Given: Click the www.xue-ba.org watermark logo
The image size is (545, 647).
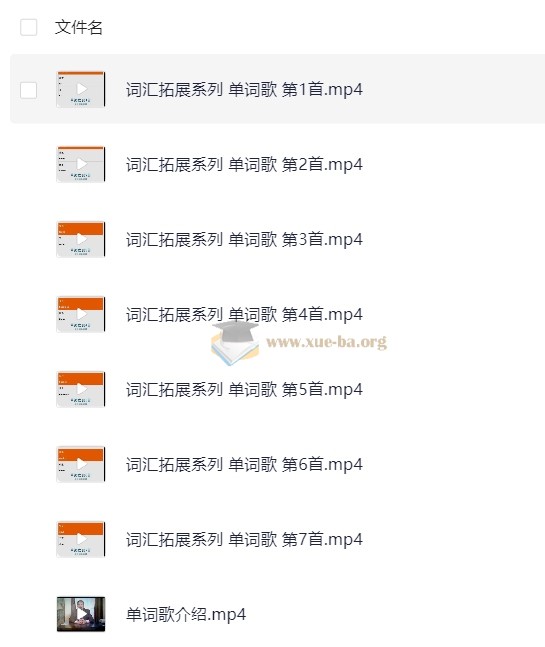Looking at the screenshot, I should [x=299, y=343].
